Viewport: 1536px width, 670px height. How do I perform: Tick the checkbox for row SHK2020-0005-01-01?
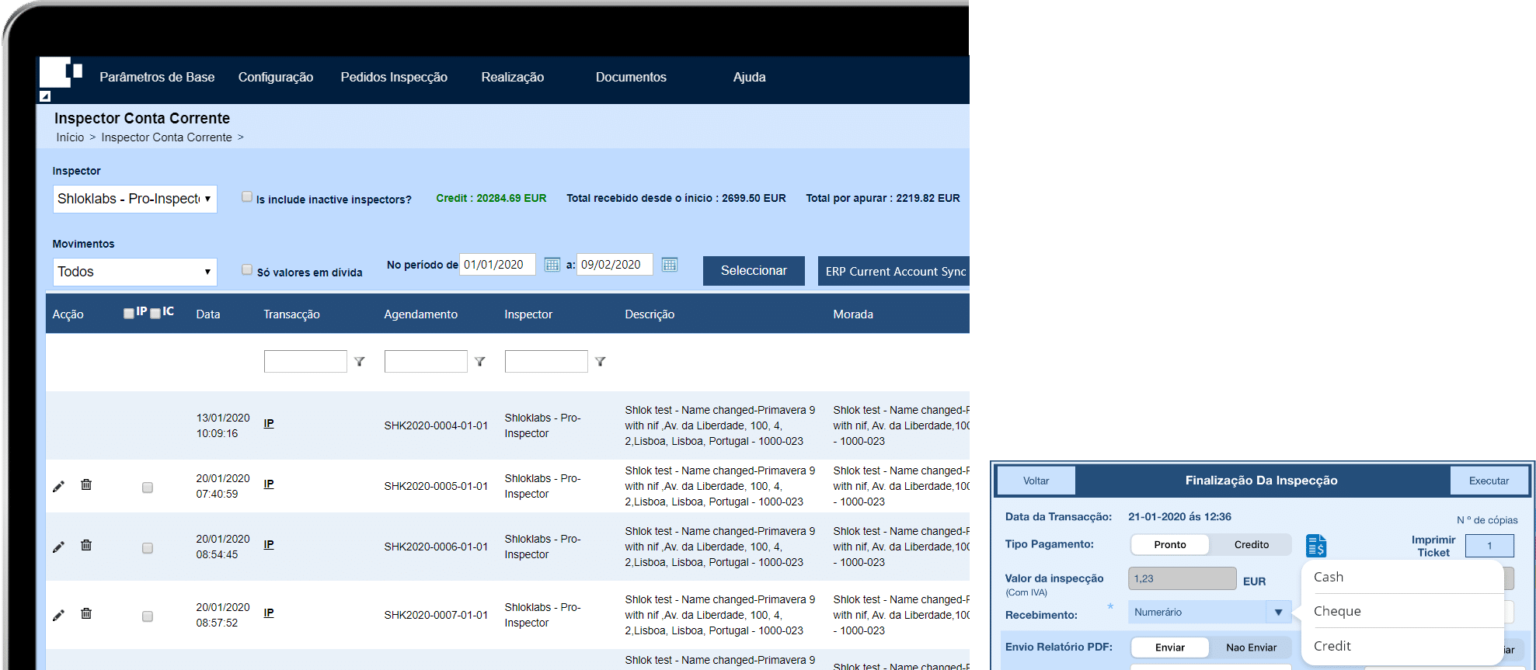click(148, 488)
